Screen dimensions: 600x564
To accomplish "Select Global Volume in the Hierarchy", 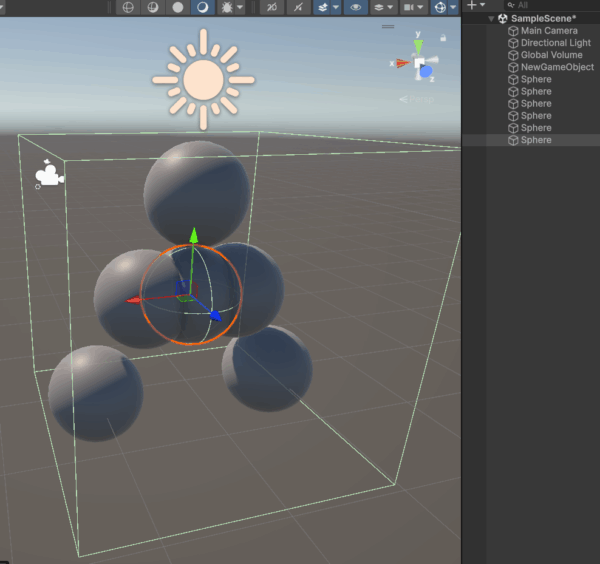I will [x=551, y=55].
